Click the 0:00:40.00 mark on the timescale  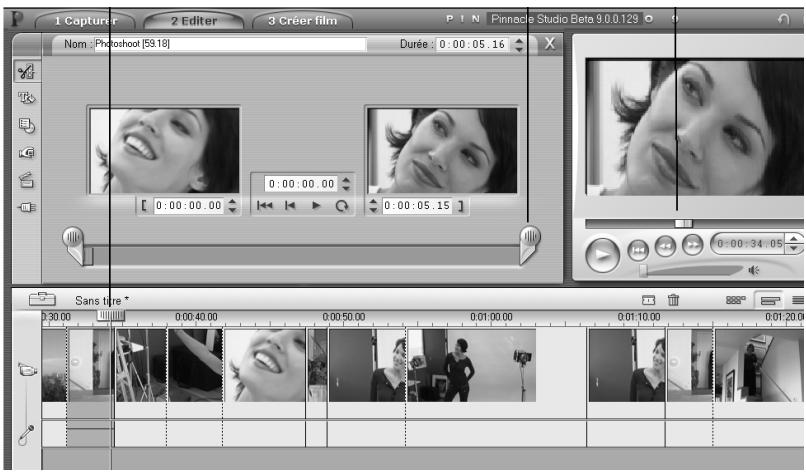[x=196, y=317]
